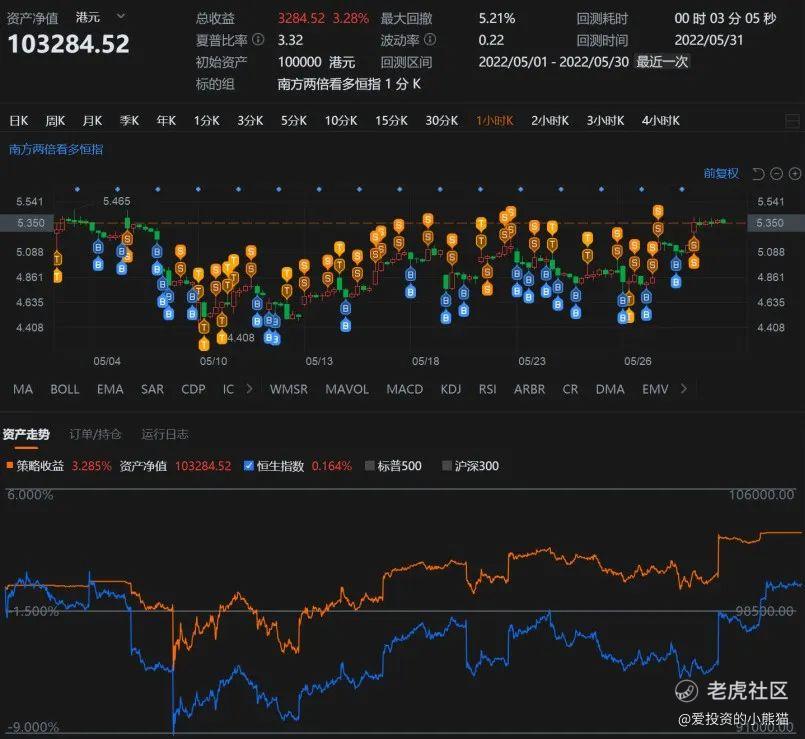The width and height of the screenshot is (805, 739).
Task: Open the 前复权 adjustment option
Action: [721, 174]
